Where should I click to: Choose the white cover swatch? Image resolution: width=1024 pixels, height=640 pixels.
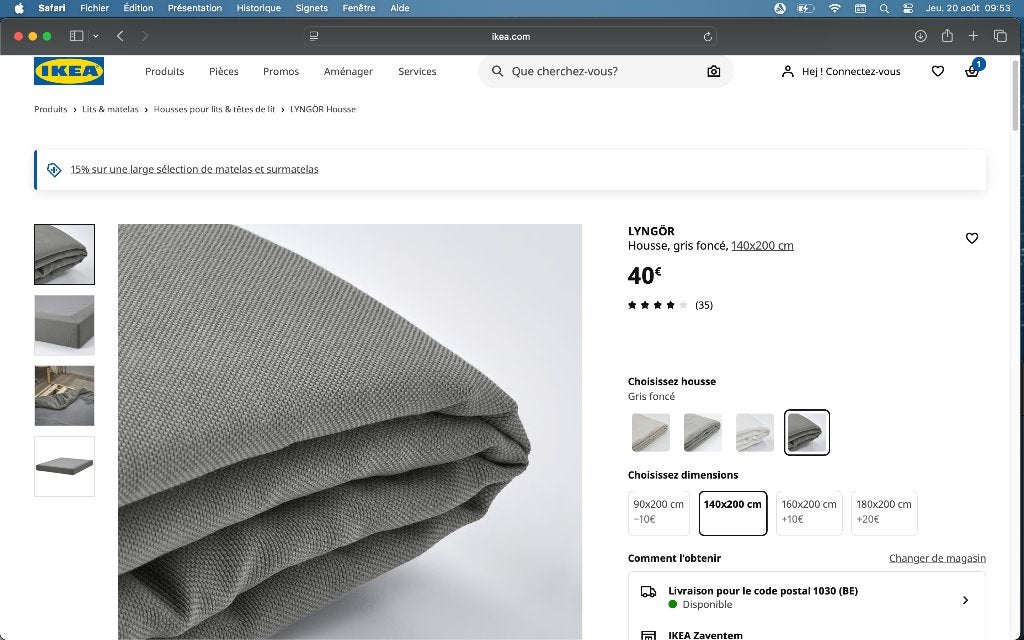[755, 432]
